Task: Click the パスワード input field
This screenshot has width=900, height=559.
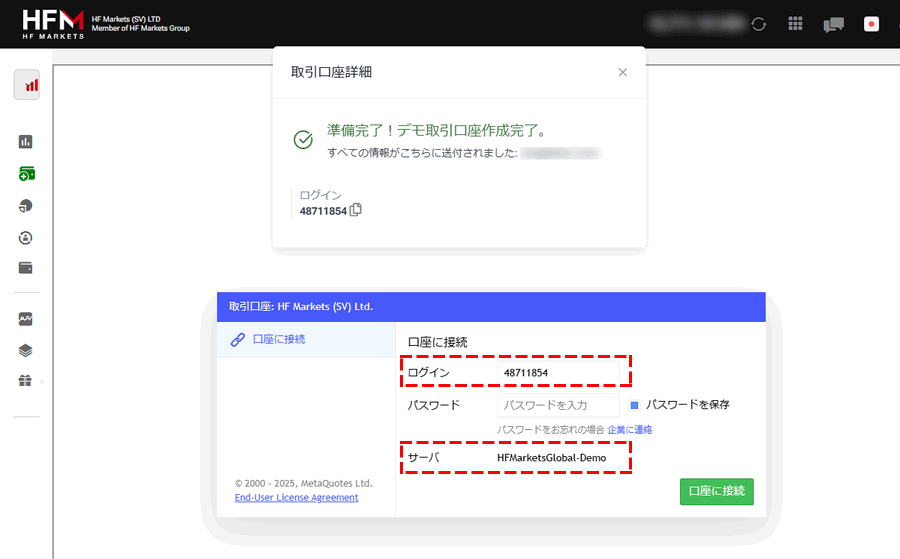Action: (558, 405)
